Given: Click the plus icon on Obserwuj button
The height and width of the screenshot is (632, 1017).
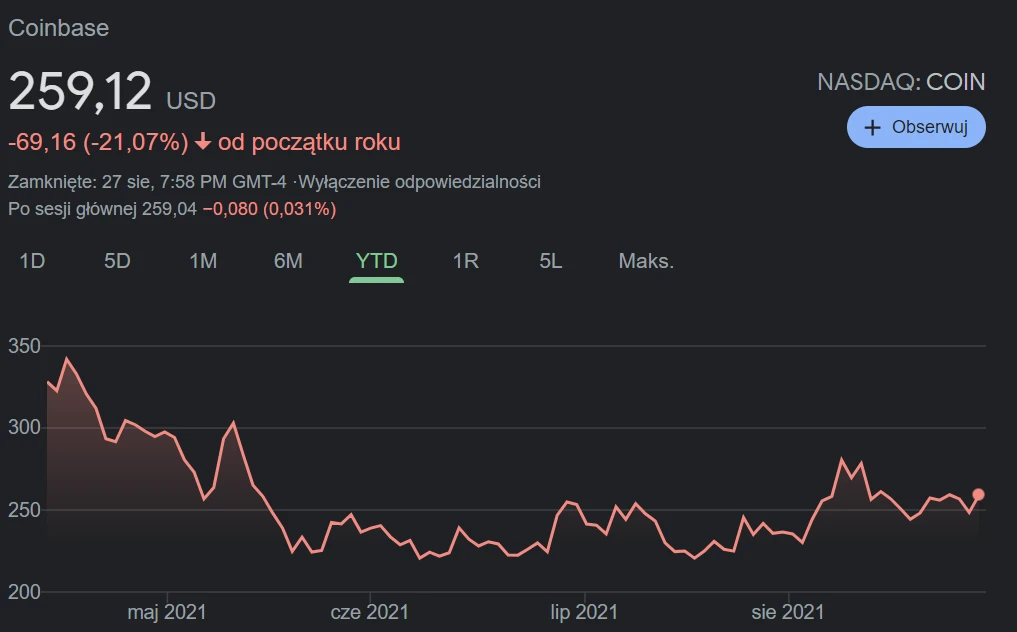Looking at the screenshot, I should tap(872, 127).
